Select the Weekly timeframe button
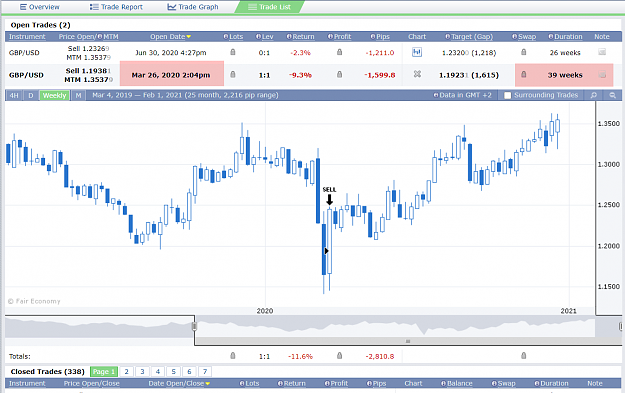Screen dimensions: 625x393 tap(55, 96)
